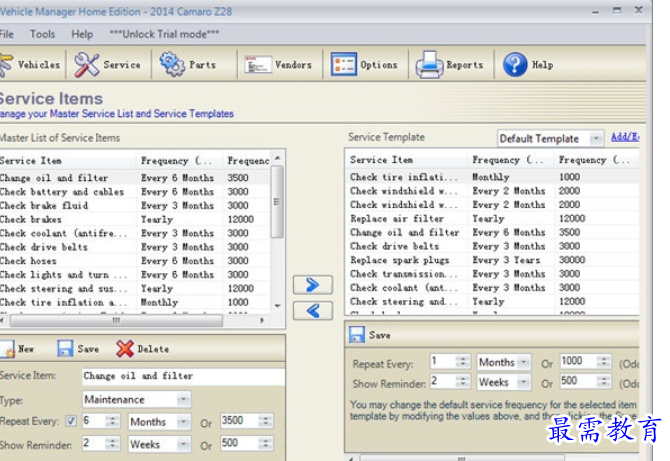Screen dimensions: 670x461
Task: Adjust the template Show Reminder 2 stepper
Action: (x=463, y=382)
